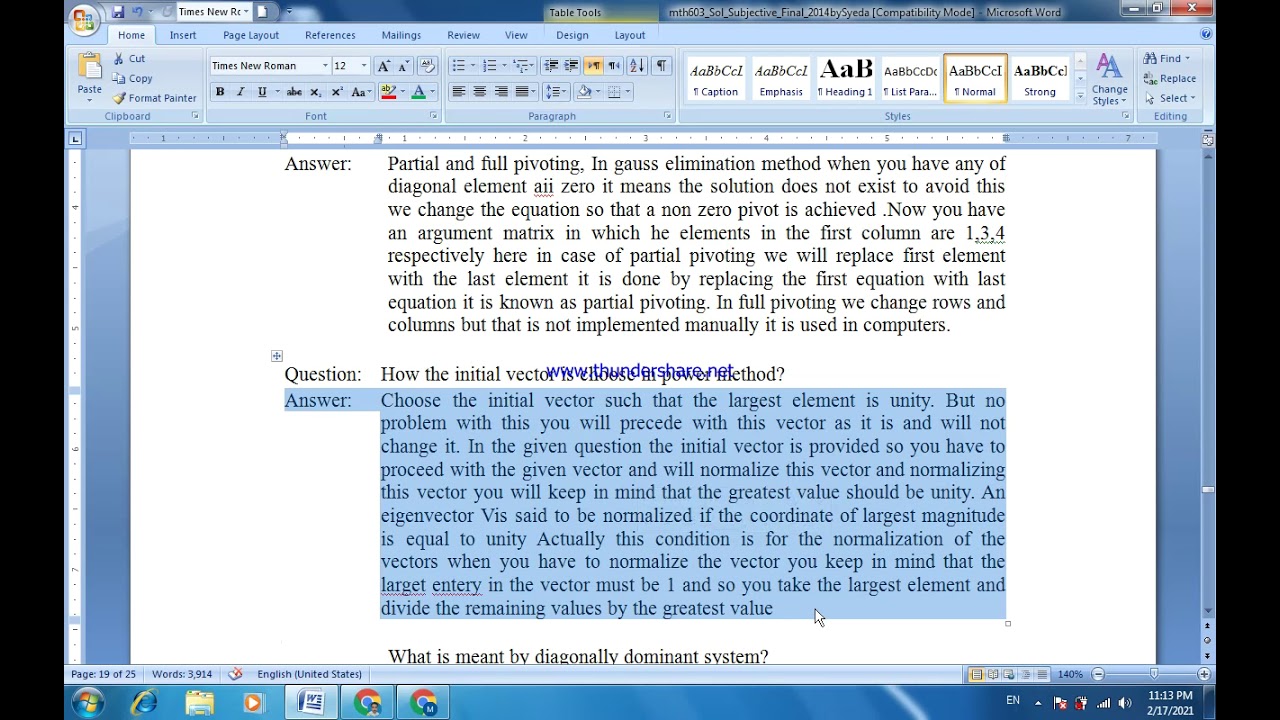Toggle Print Layout view
This screenshot has width=1280, height=720.
click(977, 674)
